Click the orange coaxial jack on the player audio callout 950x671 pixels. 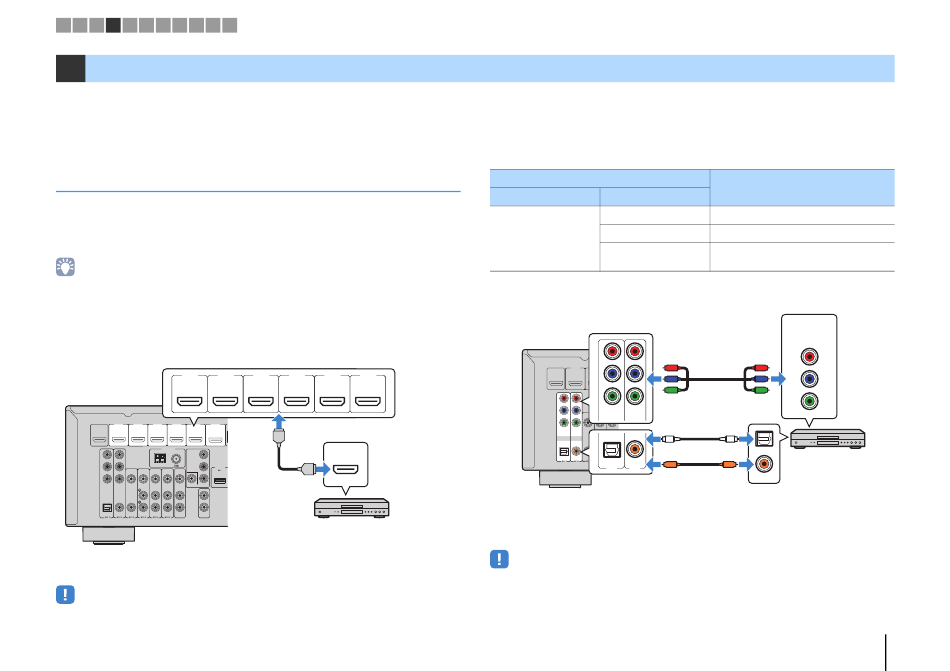click(764, 464)
